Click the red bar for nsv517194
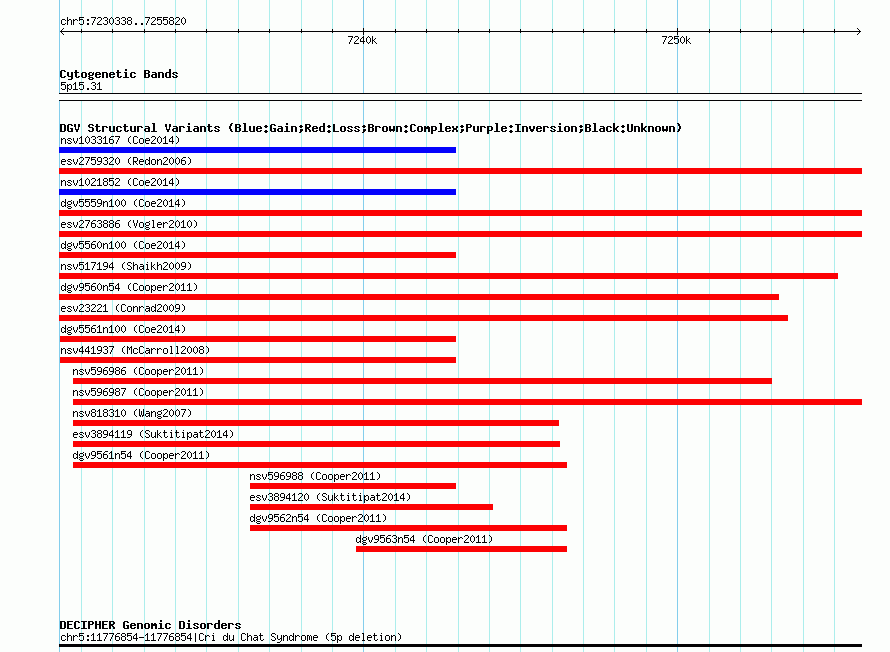Image resolution: width=890 pixels, height=652 pixels. [x=449, y=276]
